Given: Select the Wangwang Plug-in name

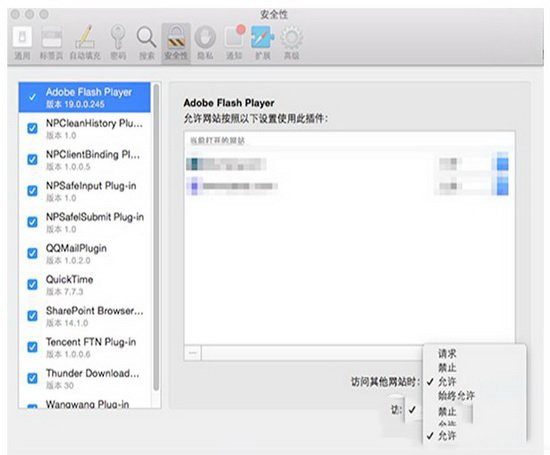Looking at the screenshot, I should point(87,404).
